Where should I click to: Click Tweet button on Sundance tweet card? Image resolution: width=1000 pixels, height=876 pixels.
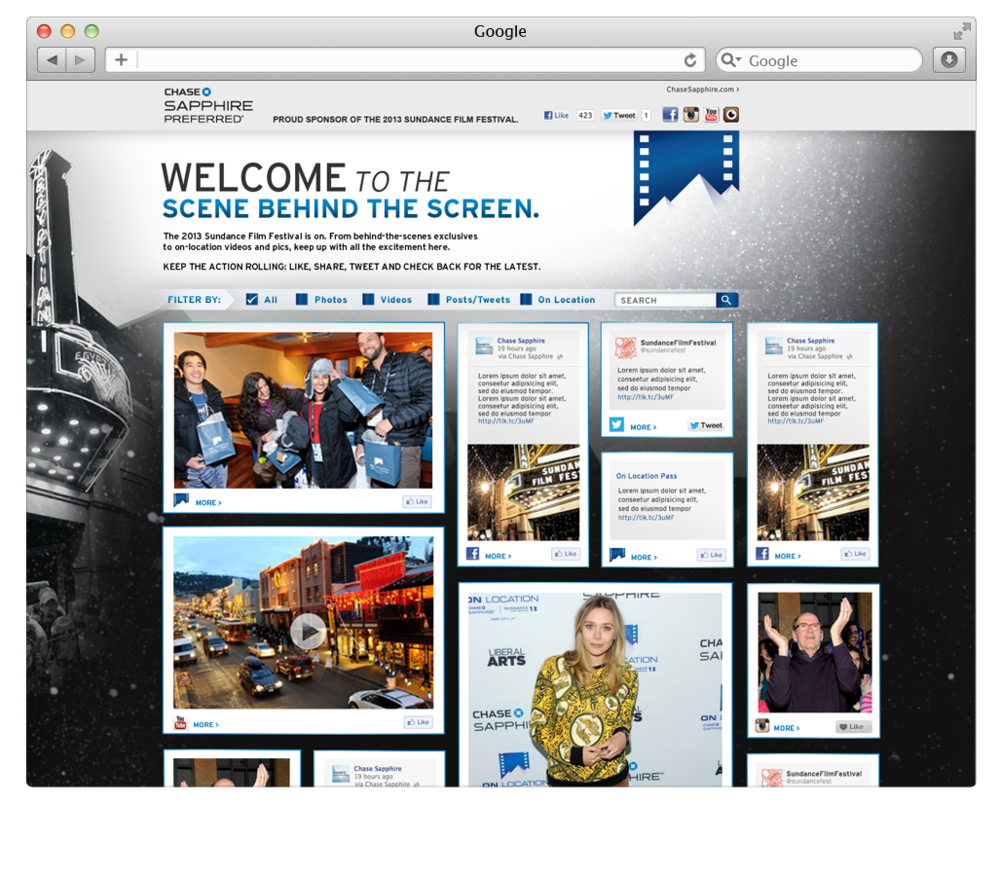click(x=706, y=425)
